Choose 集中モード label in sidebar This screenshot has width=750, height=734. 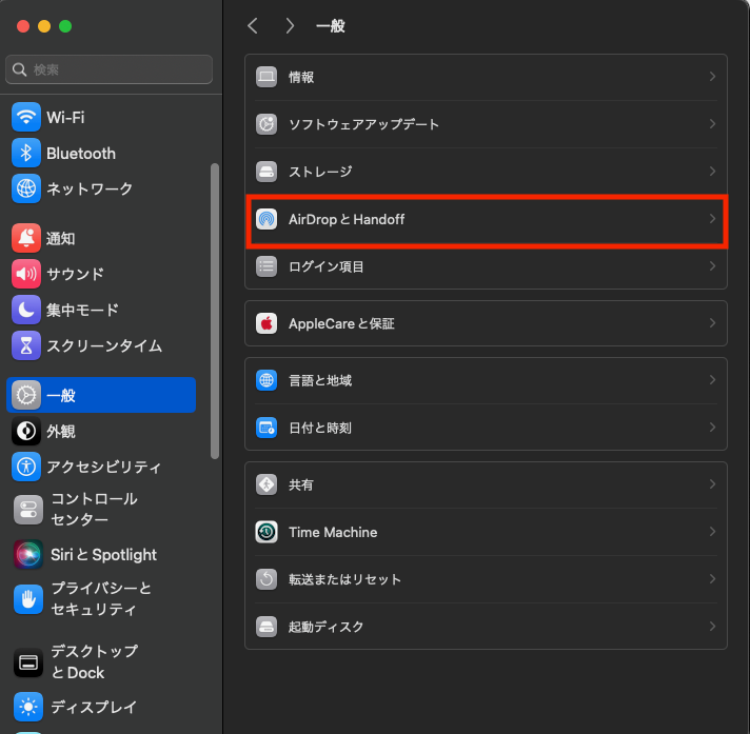(82, 310)
